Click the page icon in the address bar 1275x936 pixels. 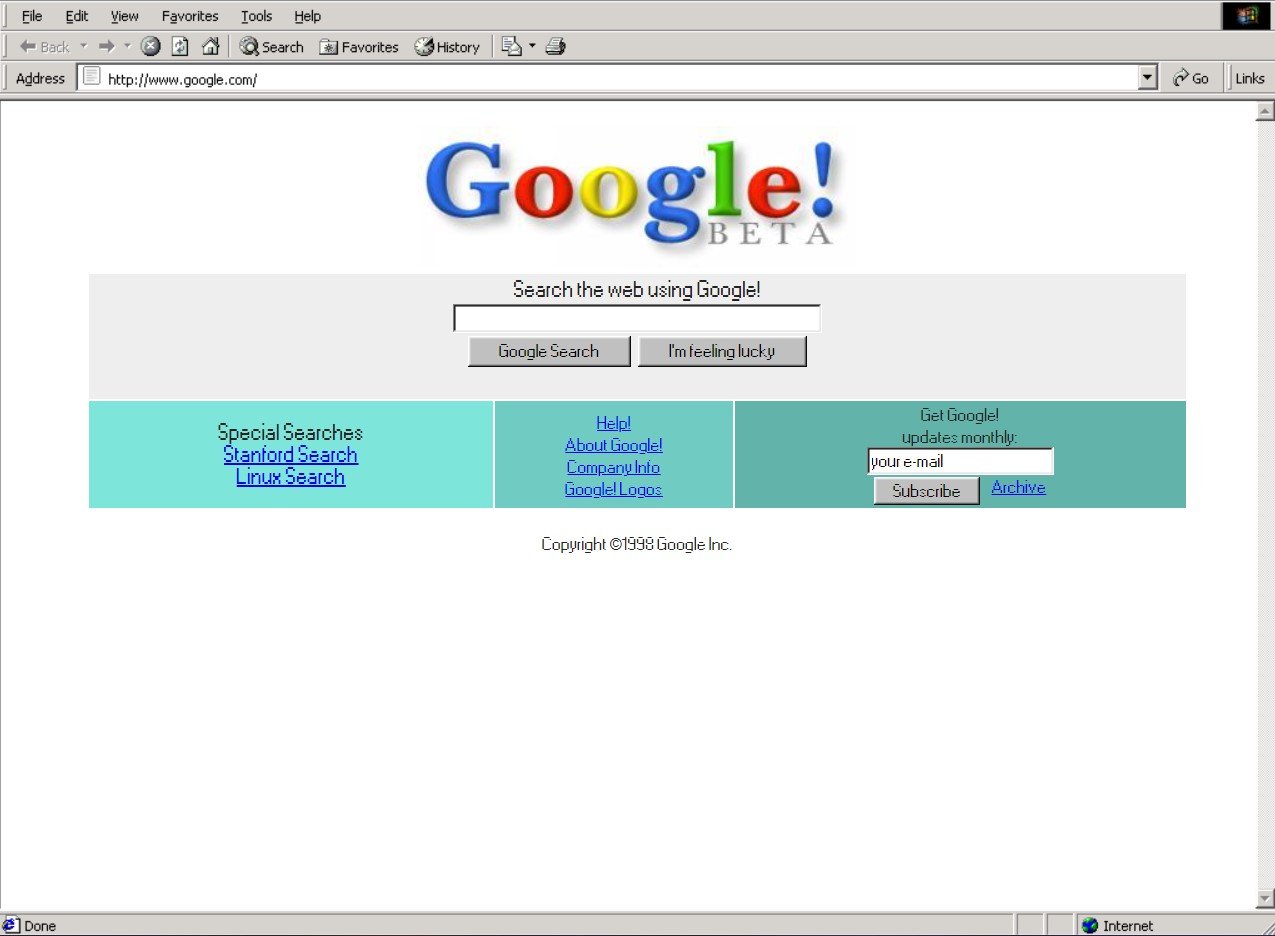point(92,77)
